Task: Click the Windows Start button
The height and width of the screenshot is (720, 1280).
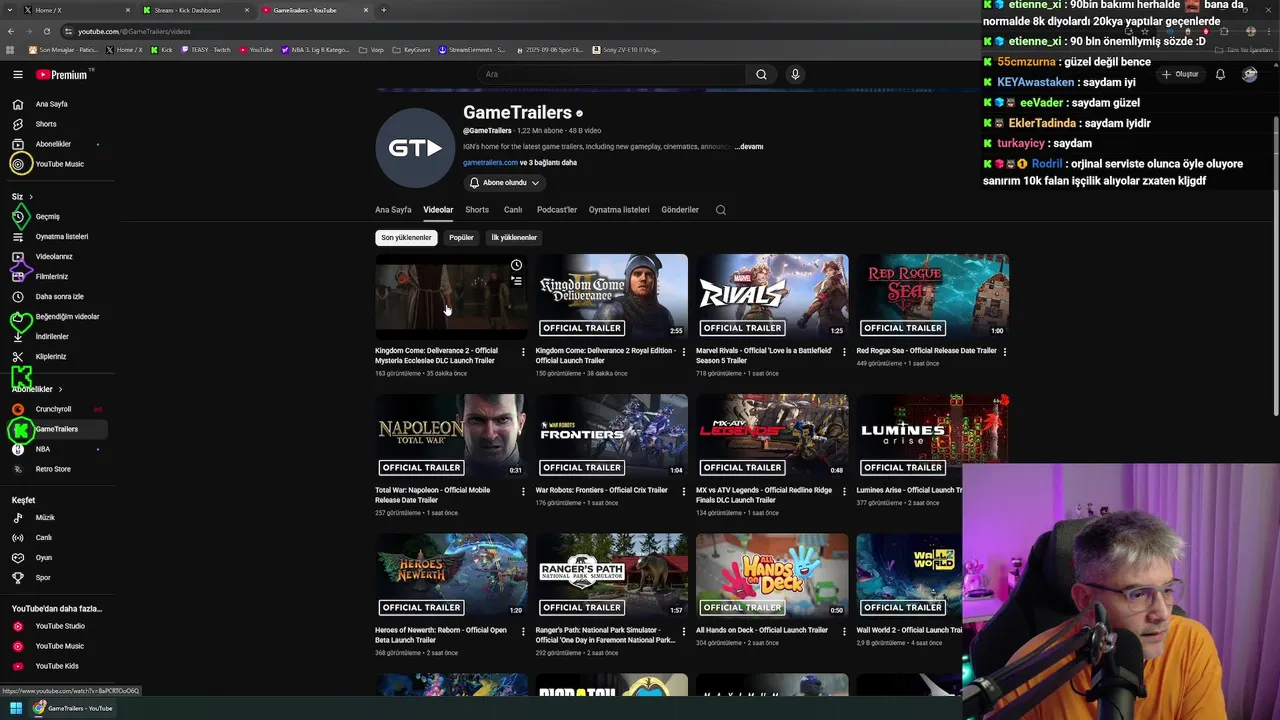Action: coord(16,708)
